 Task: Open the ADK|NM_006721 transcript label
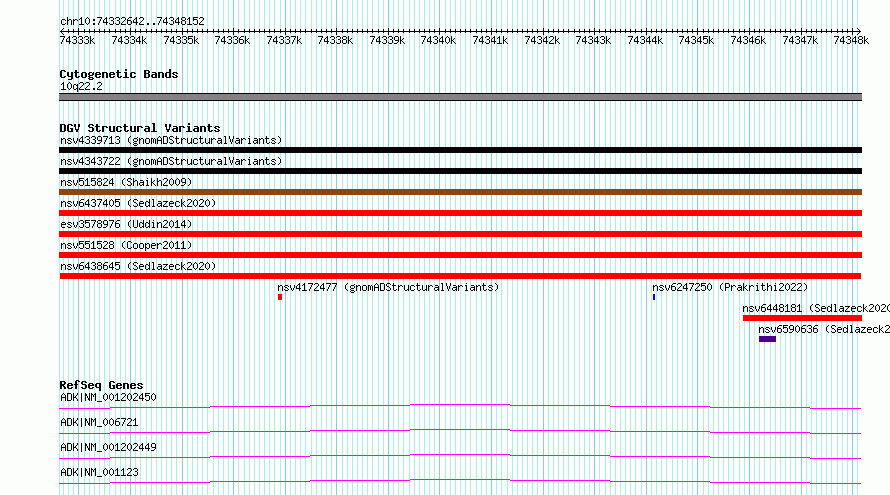coord(99,422)
